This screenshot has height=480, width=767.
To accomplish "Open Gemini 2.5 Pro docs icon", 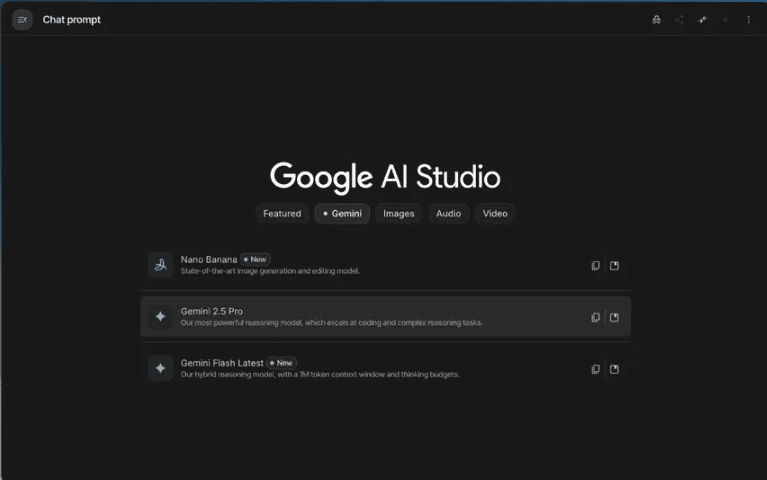I will click(614, 317).
